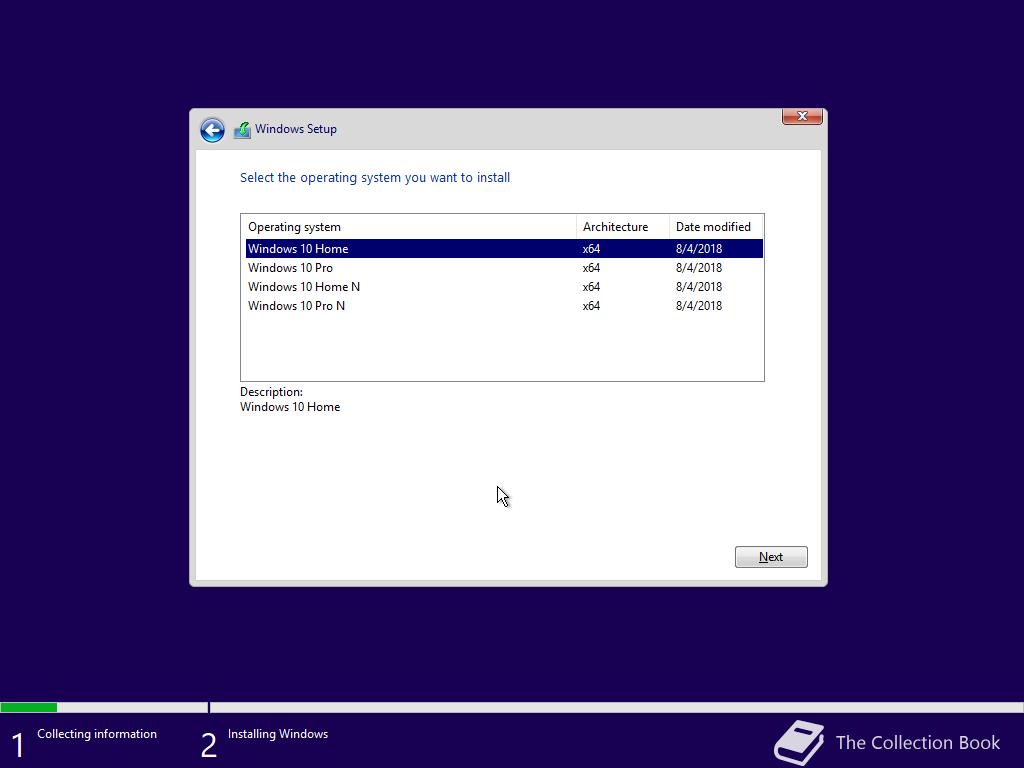Click 8/4/2018 date in Windows 10 Pro N row

pyautogui.click(x=699, y=306)
